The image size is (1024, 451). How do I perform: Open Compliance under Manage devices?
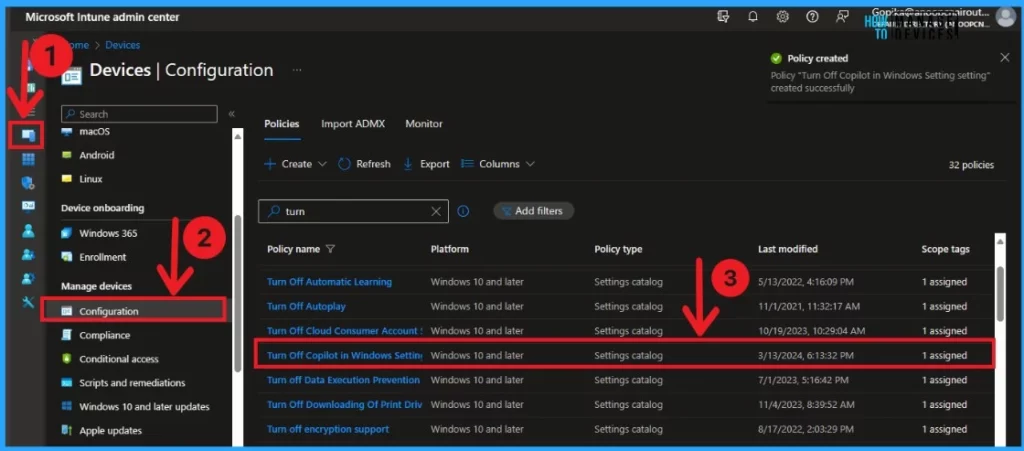[x=104, y=335]
